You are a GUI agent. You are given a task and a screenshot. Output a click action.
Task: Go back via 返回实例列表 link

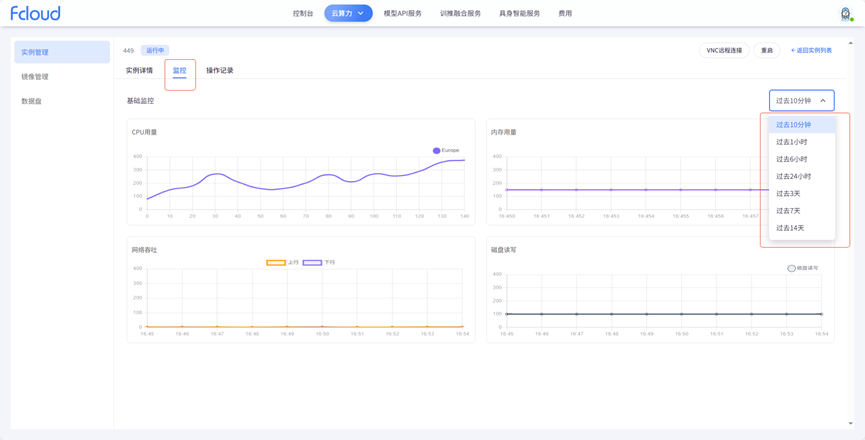point(811,50)
